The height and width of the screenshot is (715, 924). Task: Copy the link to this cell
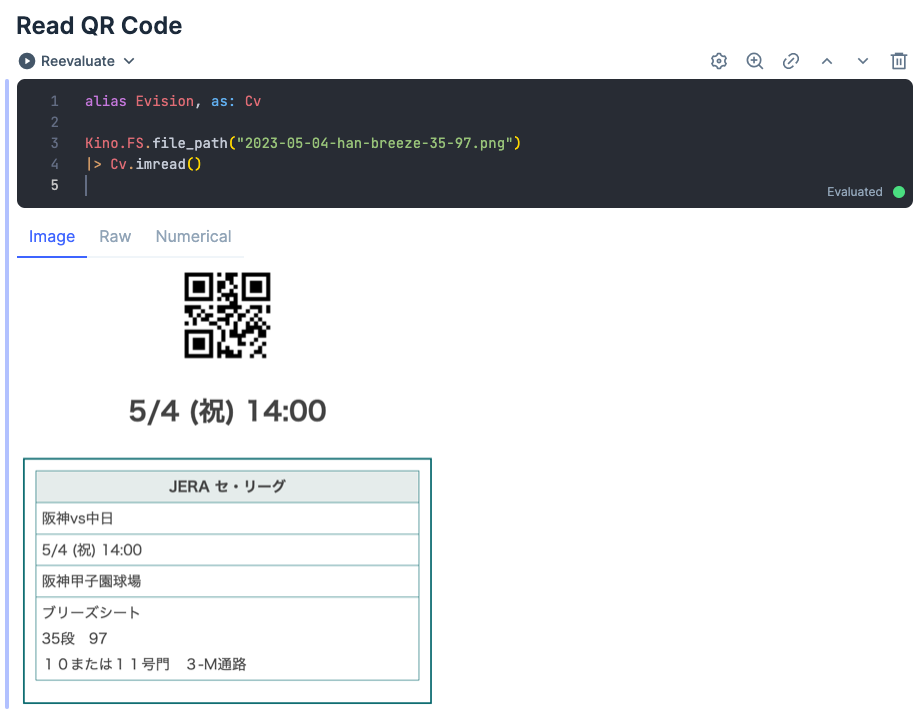791,61
